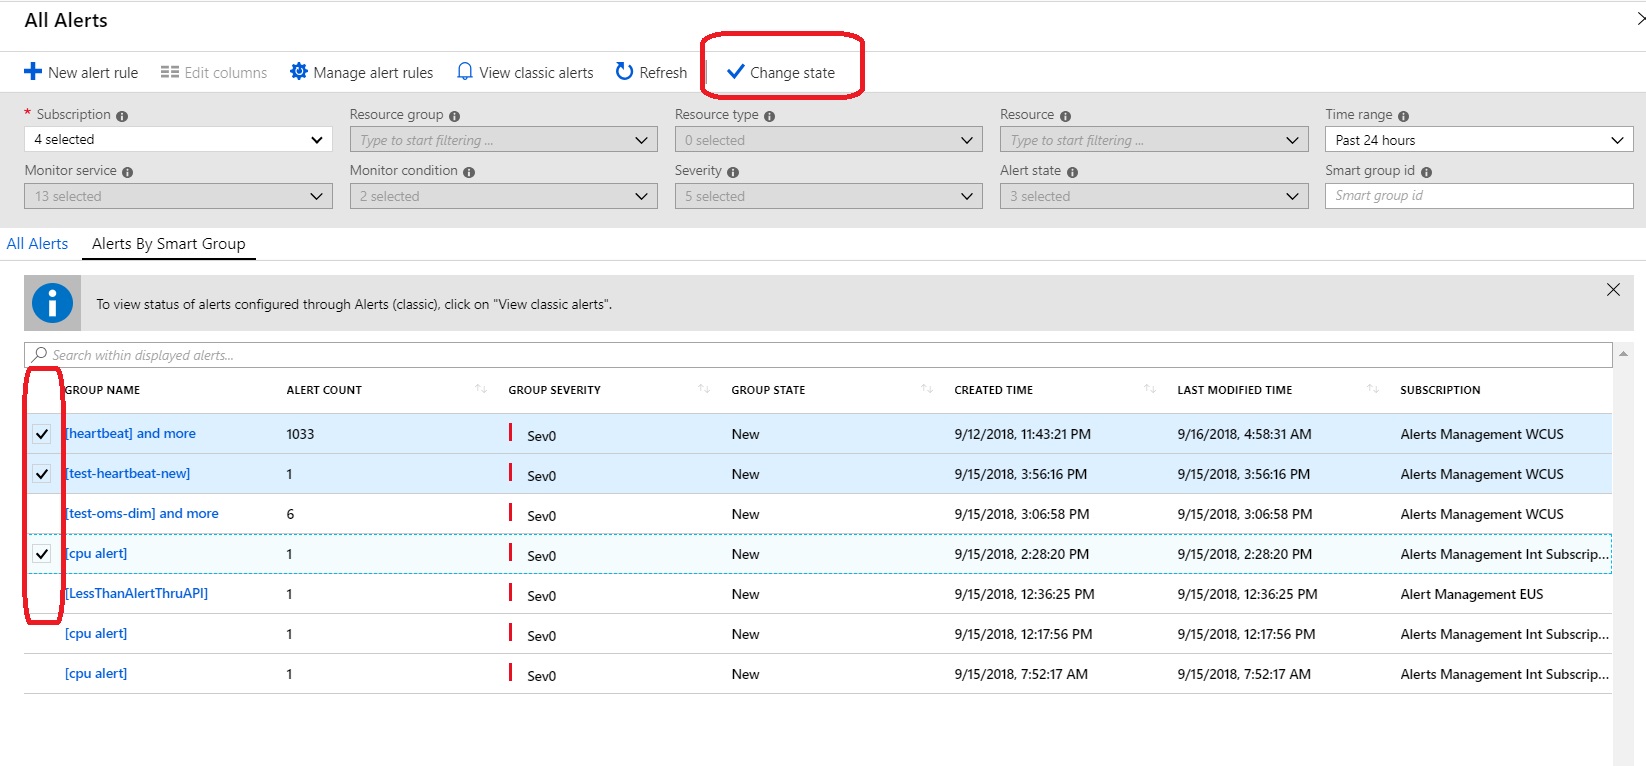Image resolution: width=1646 pixels, height=766 pixels.
Task: Click the View classic alerts bell icon
Action: click(x=465, y=72)
